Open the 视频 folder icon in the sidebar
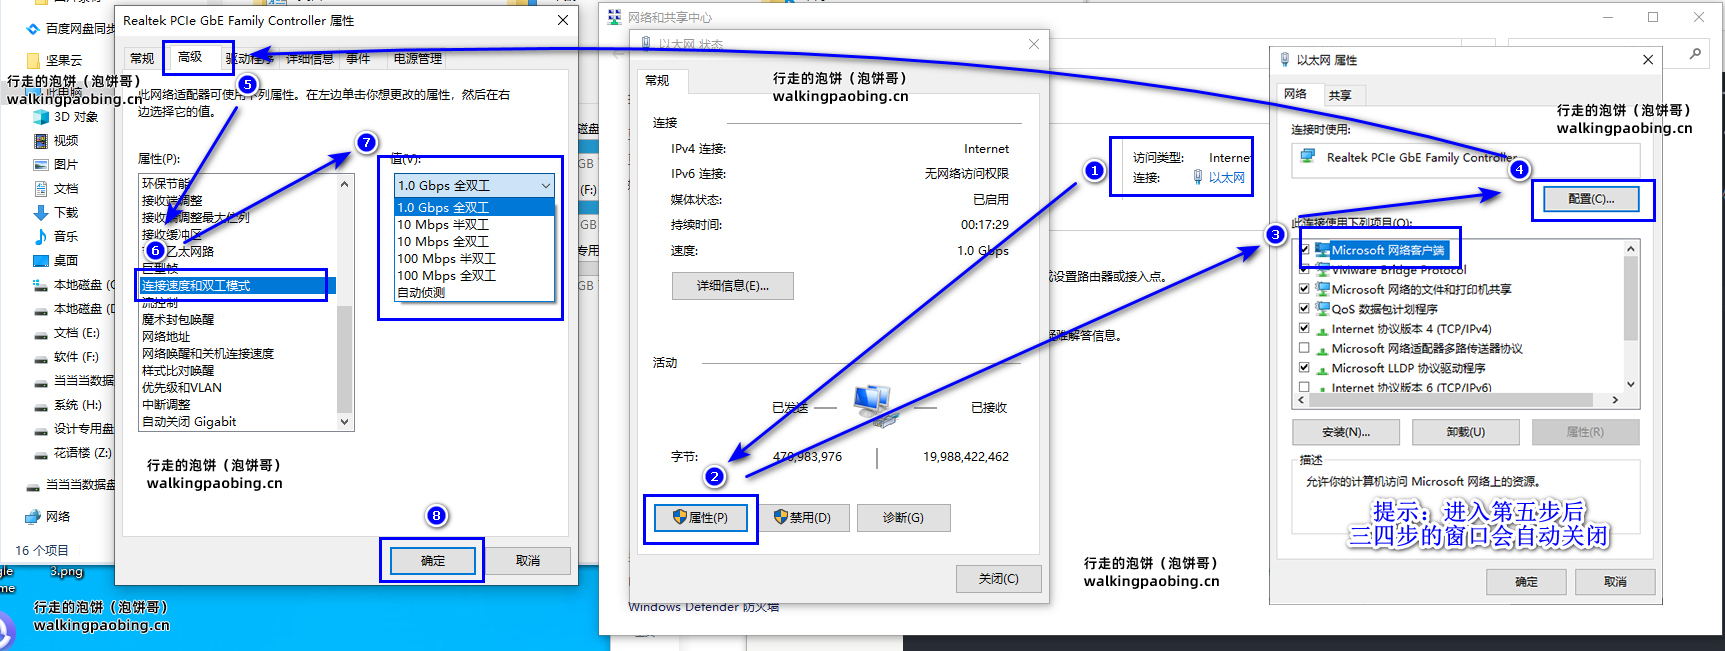Viewport: 1725px width, 651px height. coord(41,140)
